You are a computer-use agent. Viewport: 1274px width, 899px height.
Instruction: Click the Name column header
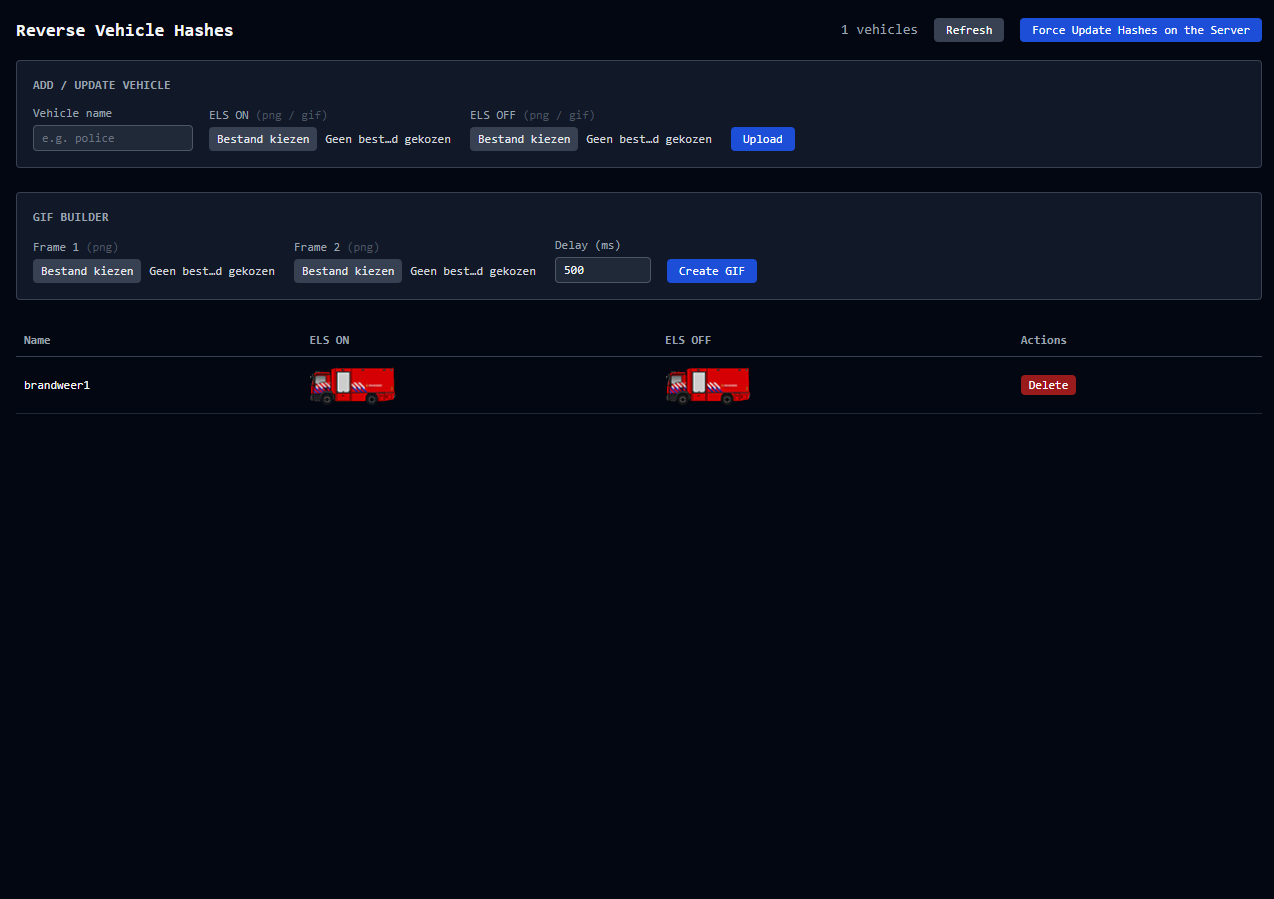point(37,340)
